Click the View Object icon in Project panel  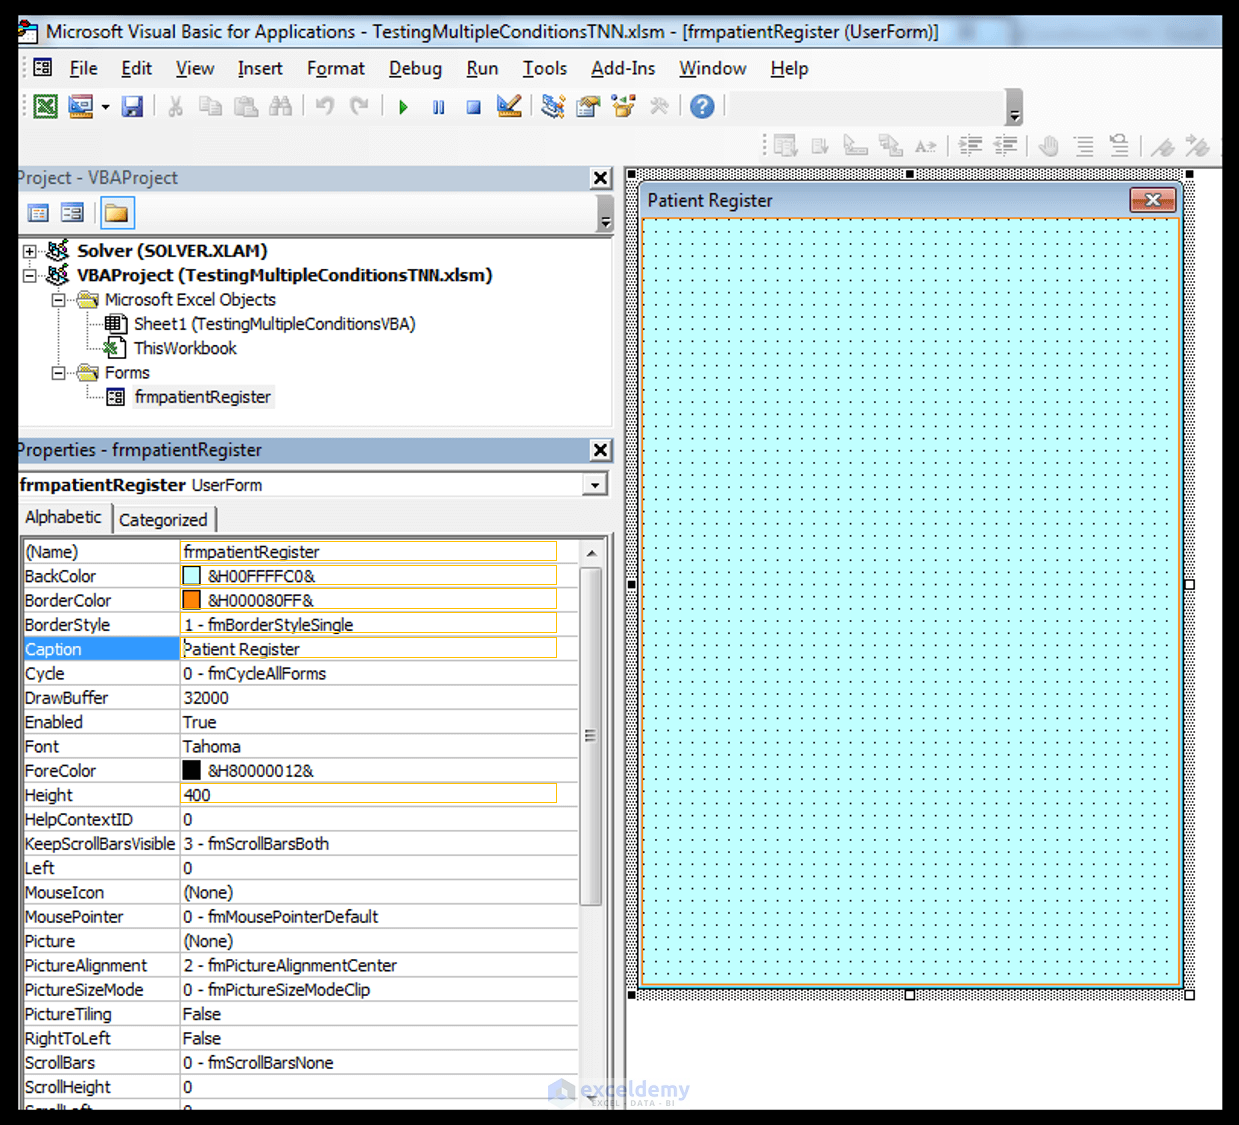[72, 213]
